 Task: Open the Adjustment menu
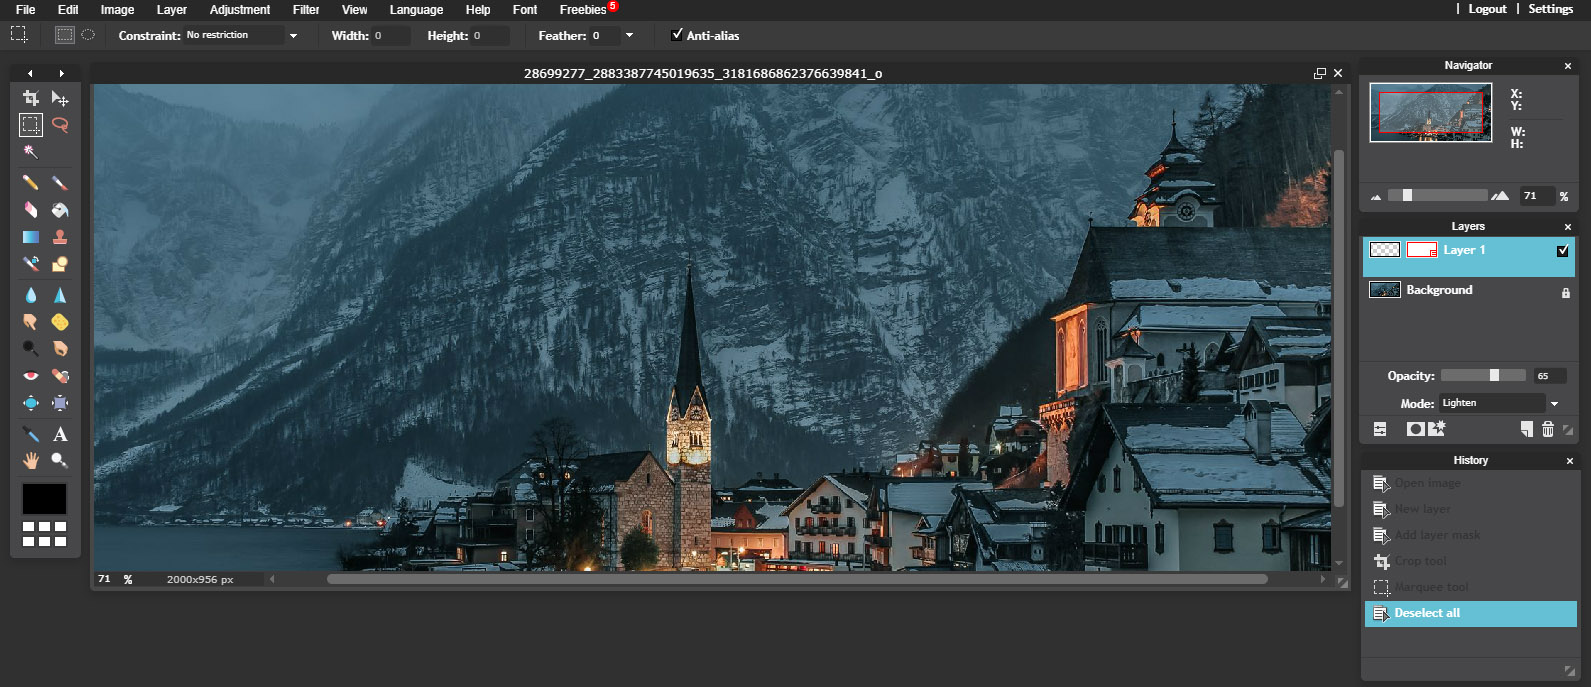(239, 10)
